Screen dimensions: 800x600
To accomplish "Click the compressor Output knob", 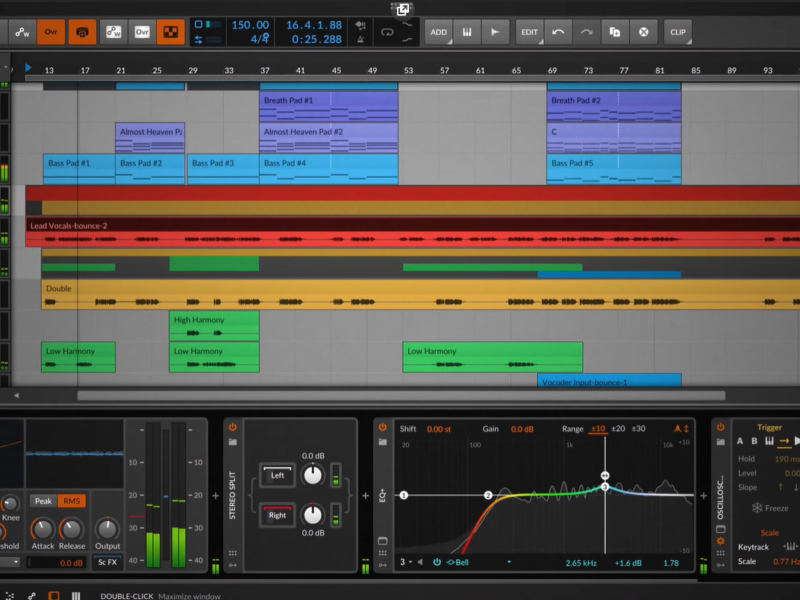I will pos(106,528).
